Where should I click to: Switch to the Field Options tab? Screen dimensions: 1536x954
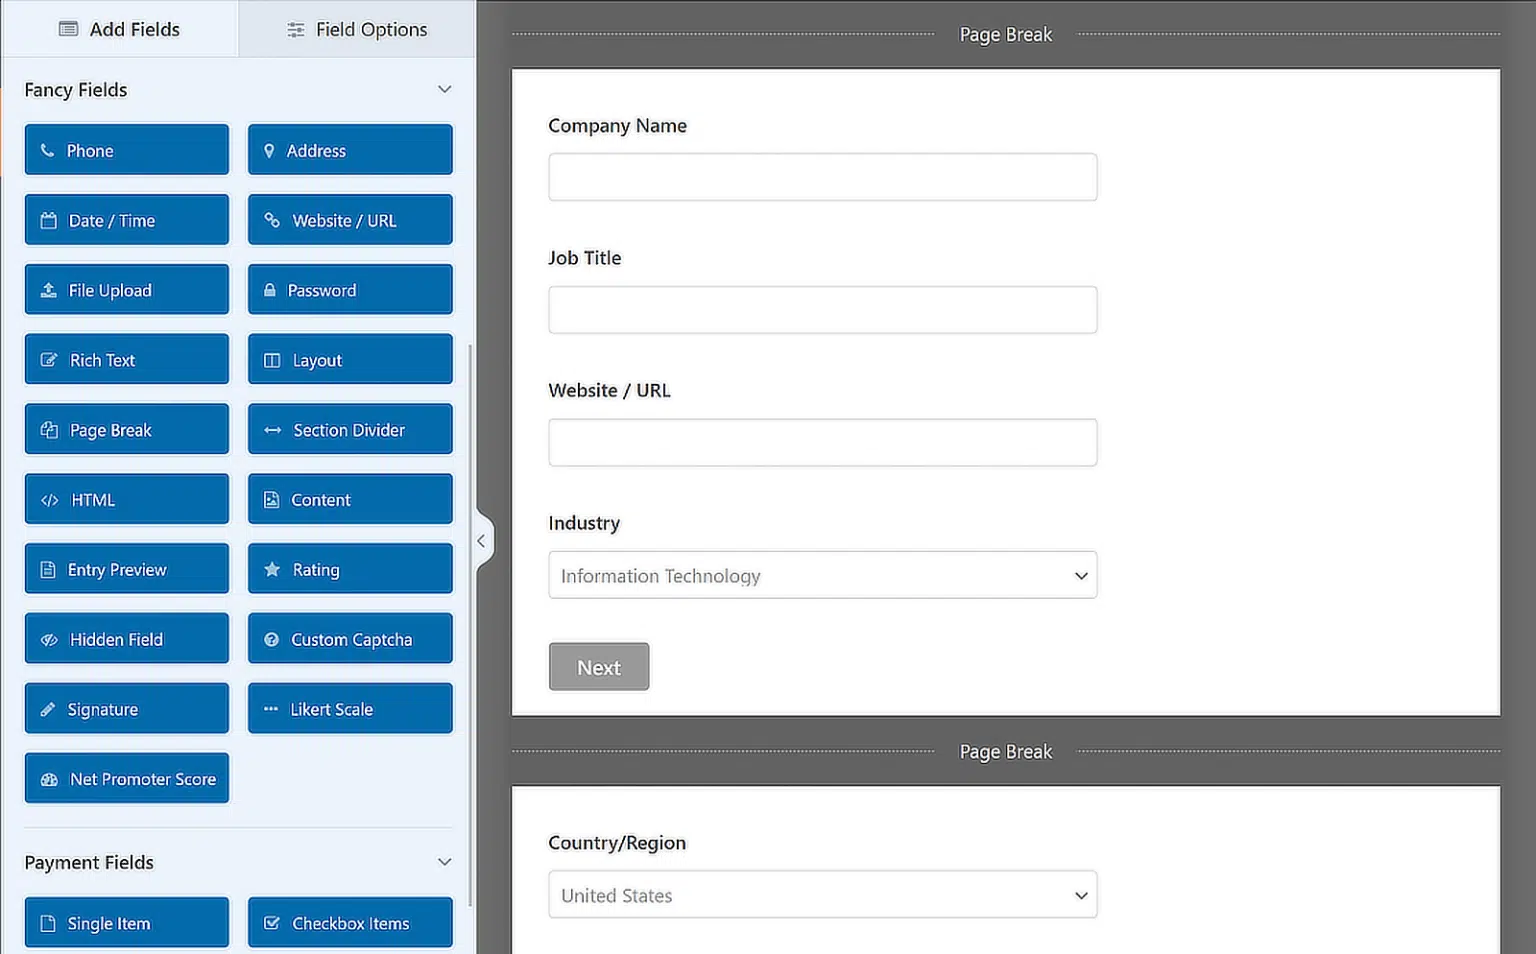point(356,29)
